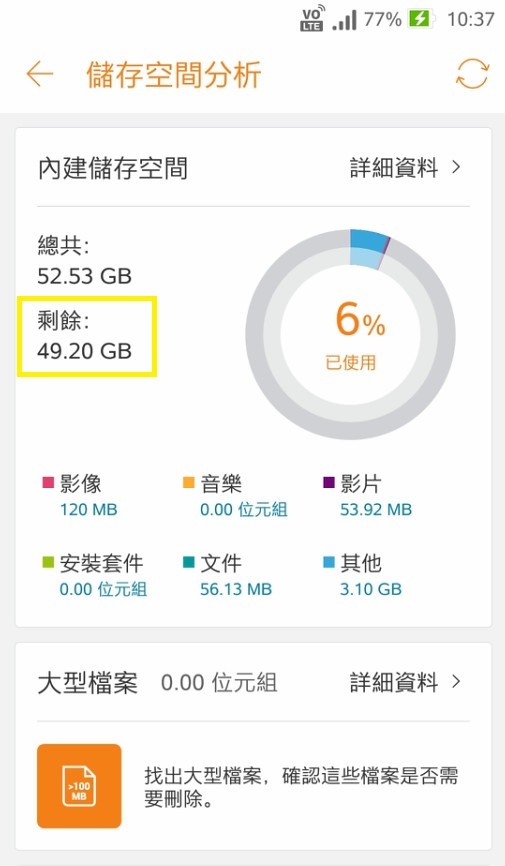Viewport: 505px width, 866px height.
Task: Tap the refresh storage analysis icon
Action: pos(472,74)
